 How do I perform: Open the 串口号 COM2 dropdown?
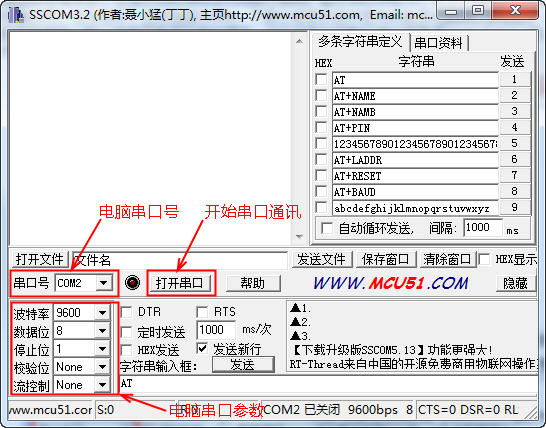(x=104, y=283)
